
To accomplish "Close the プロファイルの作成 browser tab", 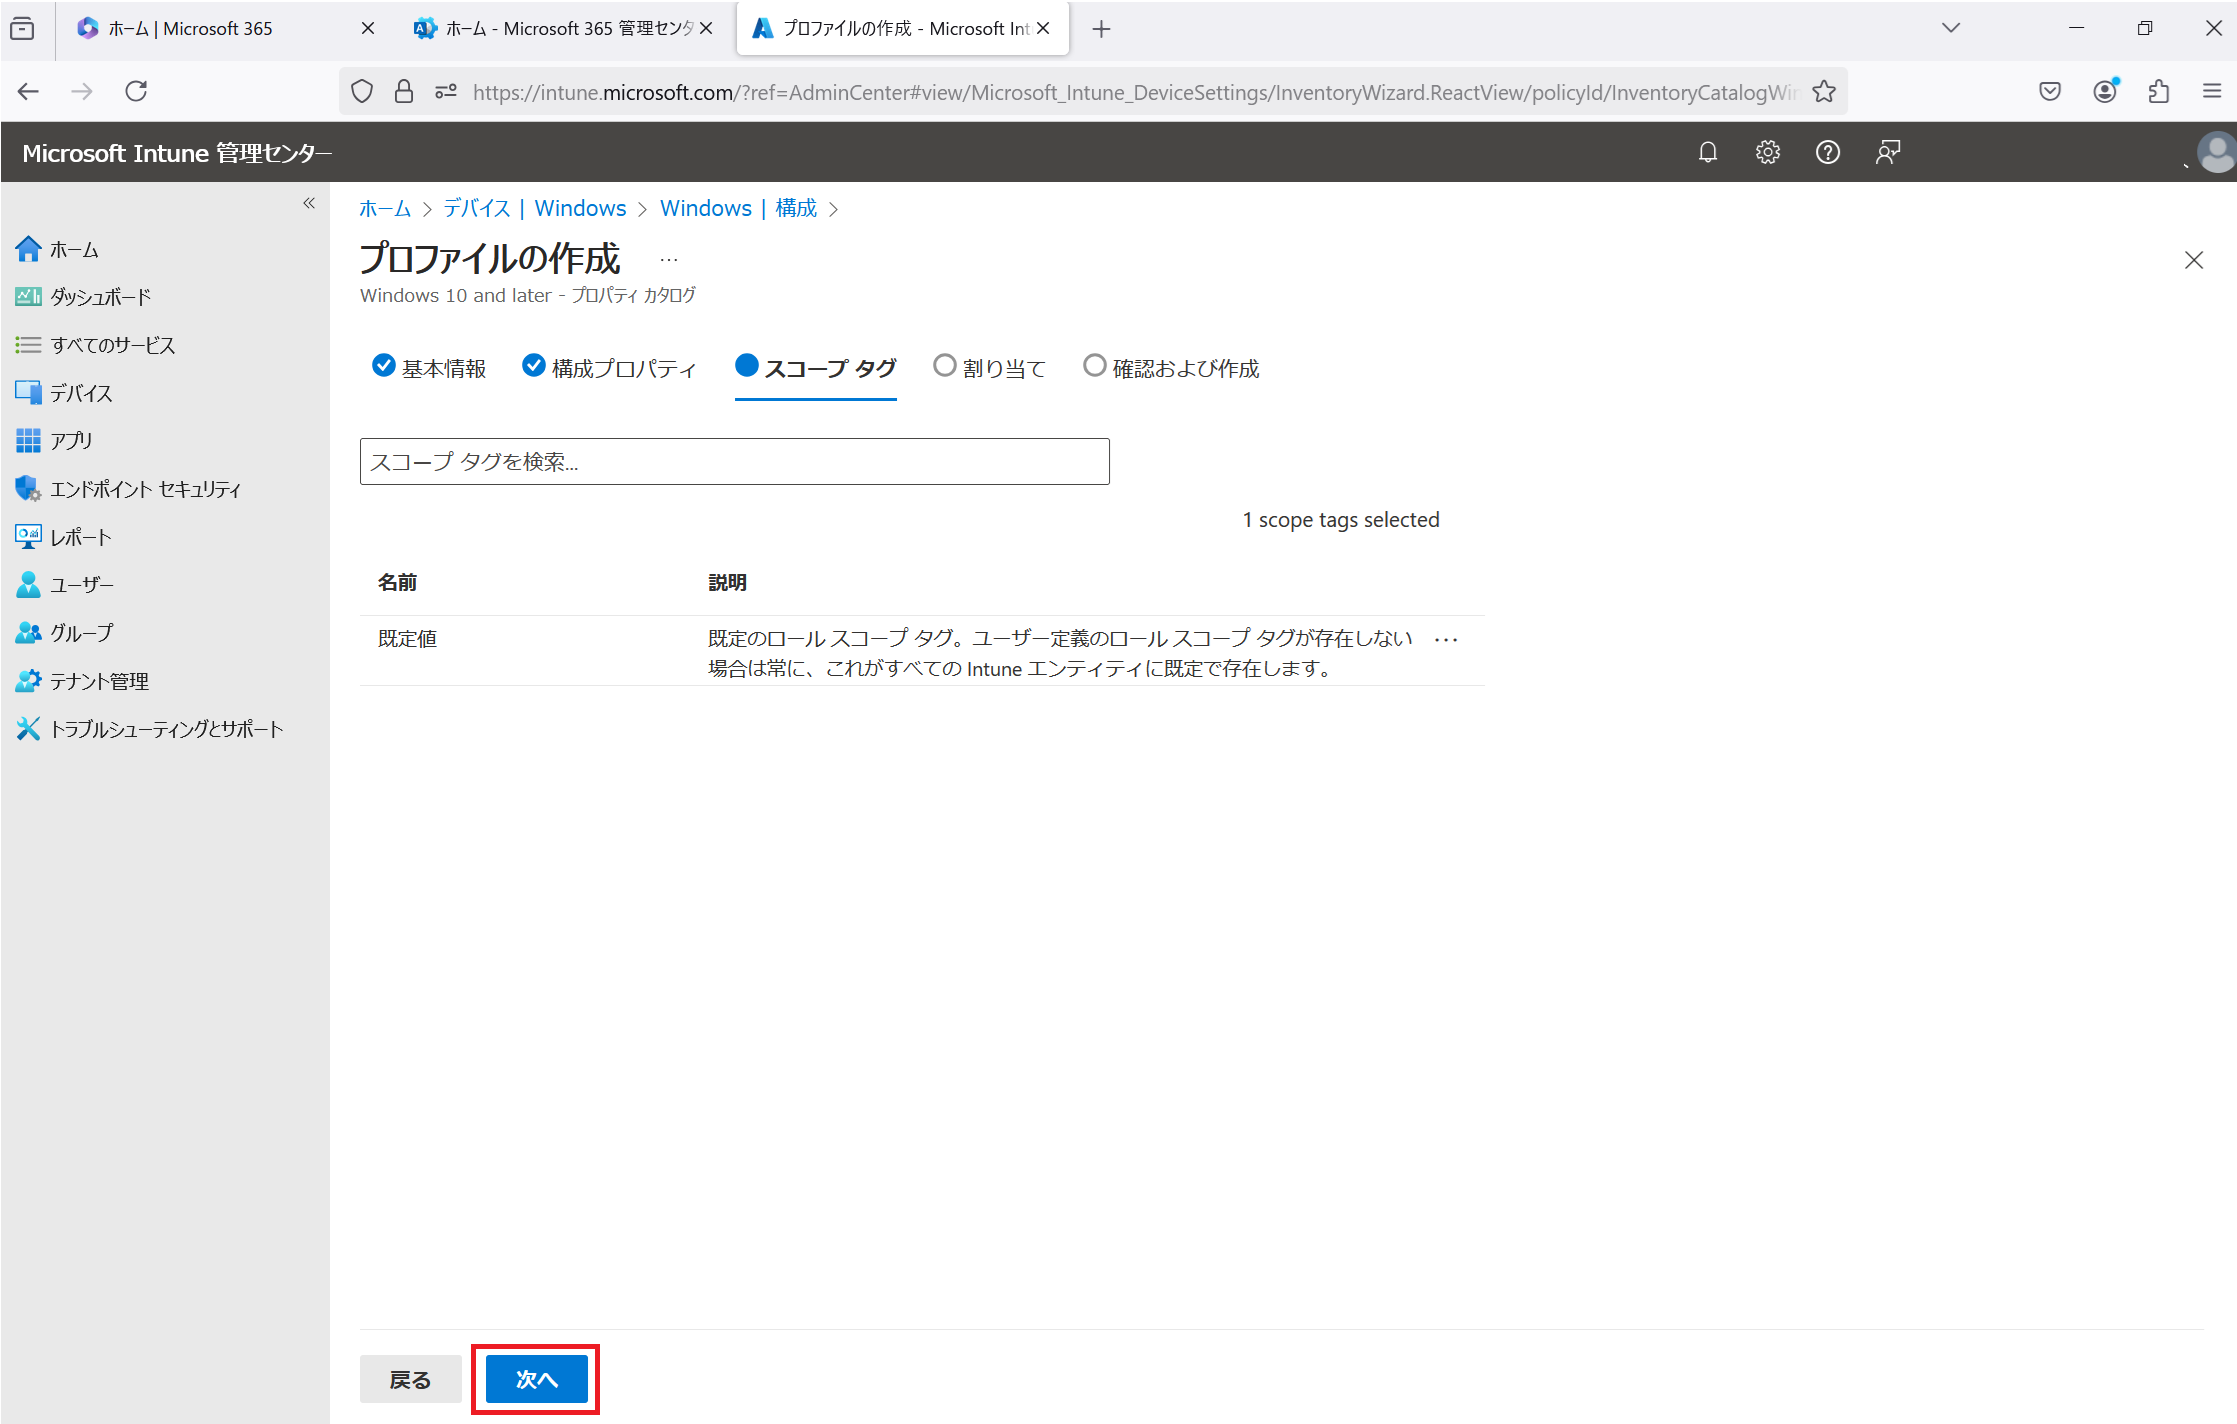I will click(x=1043, y=28).
